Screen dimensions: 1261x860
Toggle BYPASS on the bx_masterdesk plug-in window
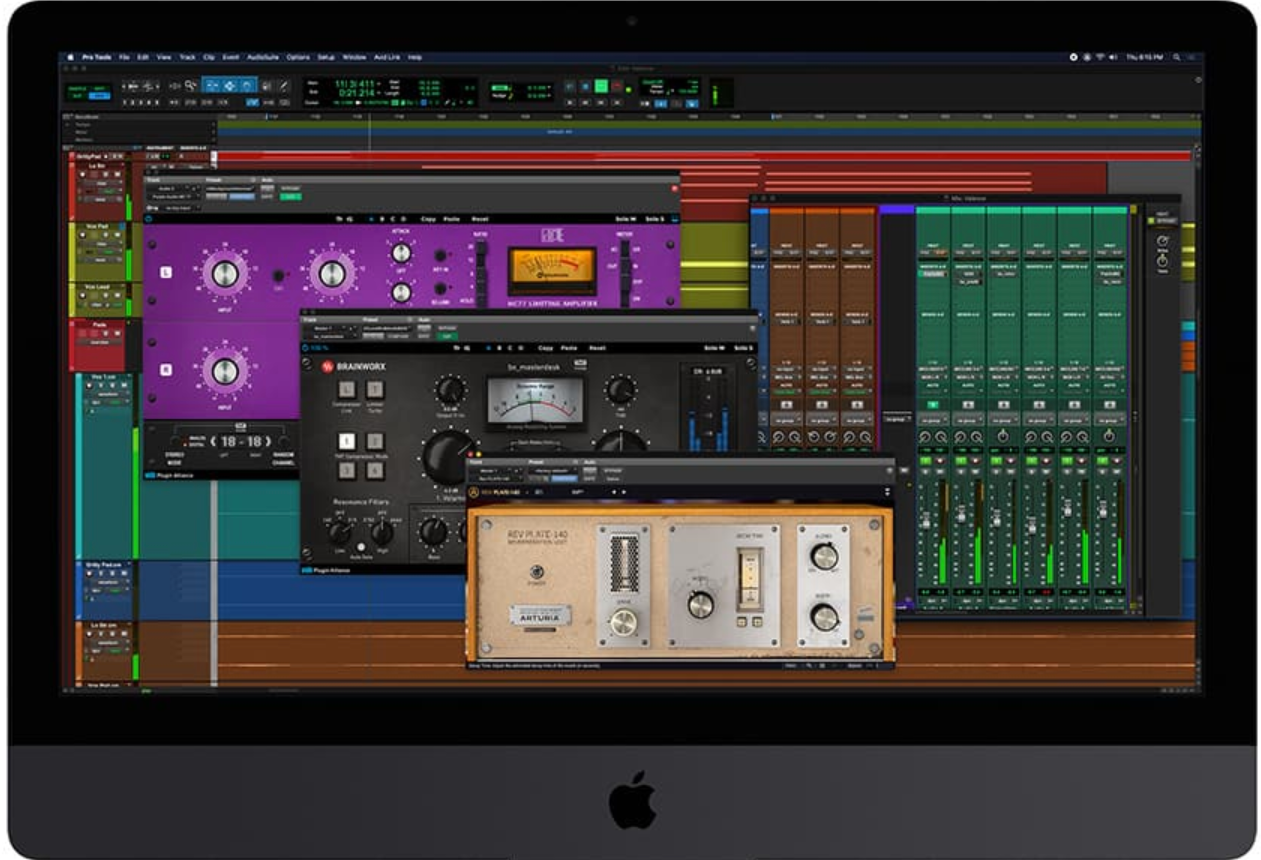447,328
